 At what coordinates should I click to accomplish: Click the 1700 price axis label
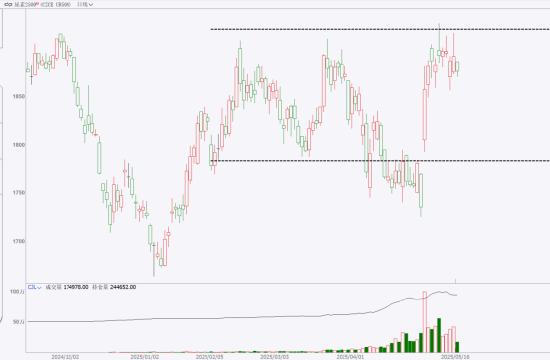(19, 241)
